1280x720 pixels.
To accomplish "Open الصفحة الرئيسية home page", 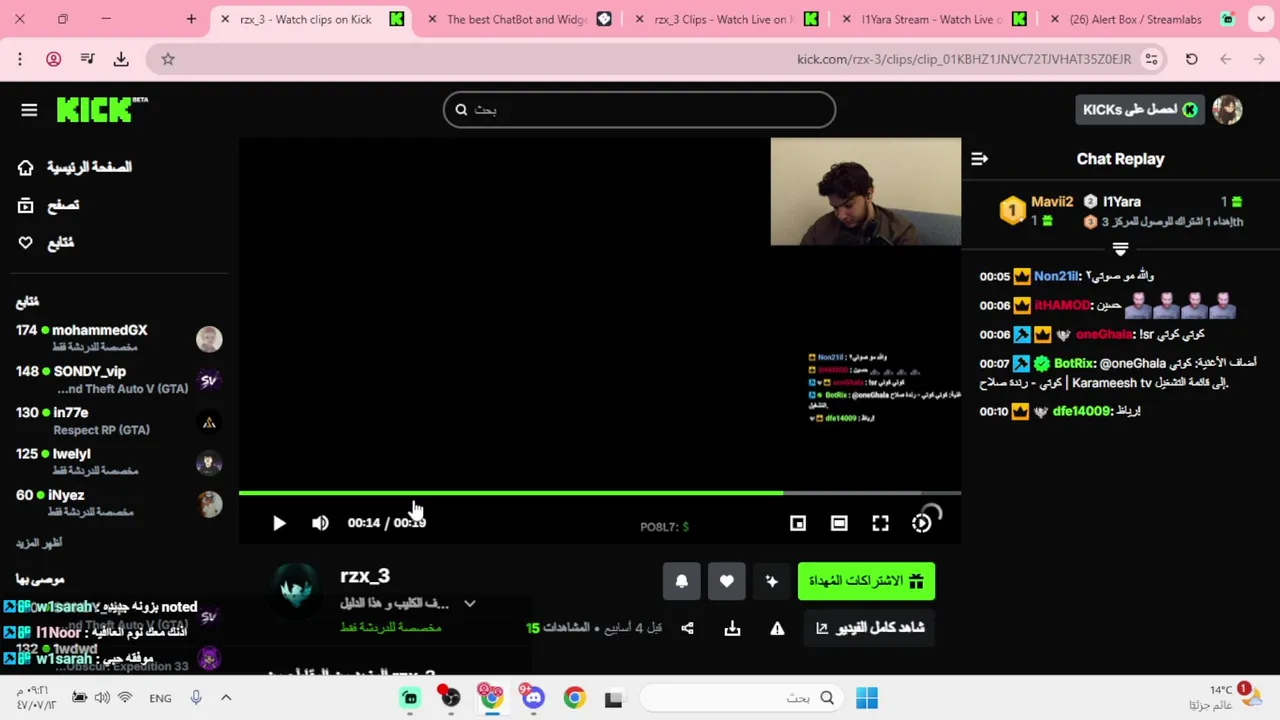I will (75, 167).
